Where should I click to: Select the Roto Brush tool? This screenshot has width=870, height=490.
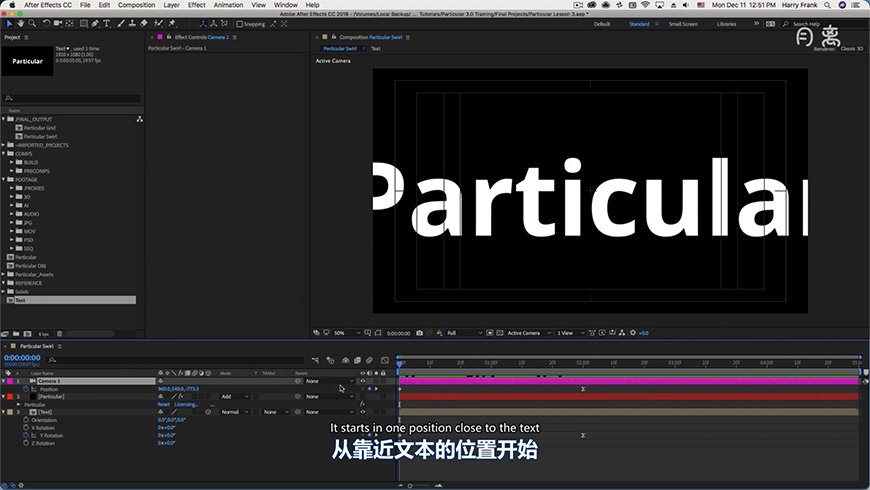tap(158, 24)
